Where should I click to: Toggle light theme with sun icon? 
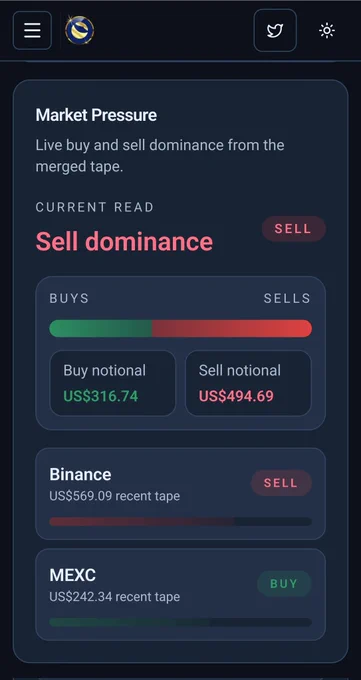(327, 30)
